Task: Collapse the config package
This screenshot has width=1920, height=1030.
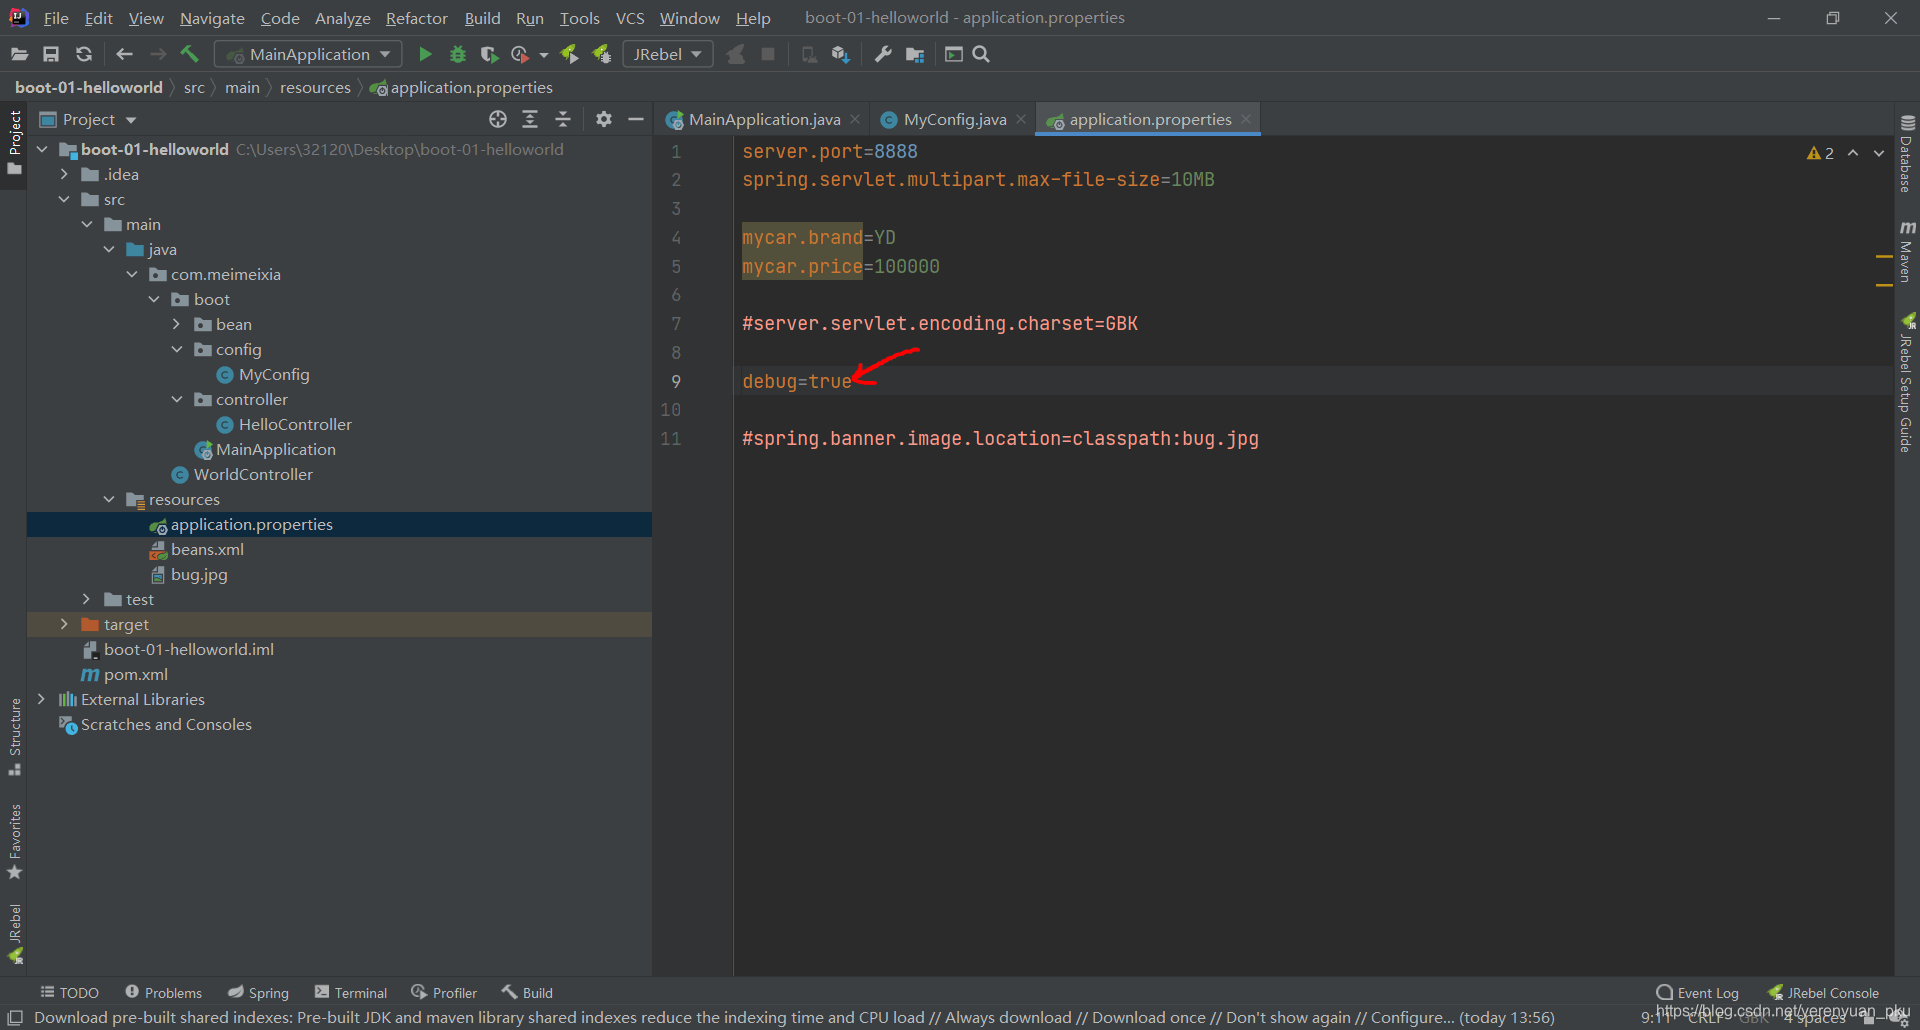Action: click(x=177, y=349)
